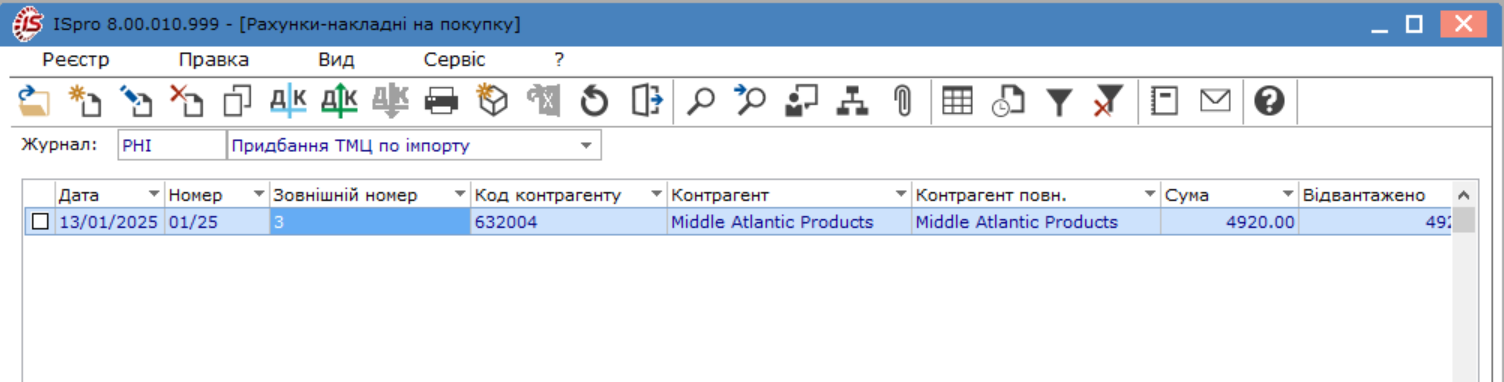Click the green ДК post-entries icon
The image size is (1504, 382).
(x=339, y=101)
